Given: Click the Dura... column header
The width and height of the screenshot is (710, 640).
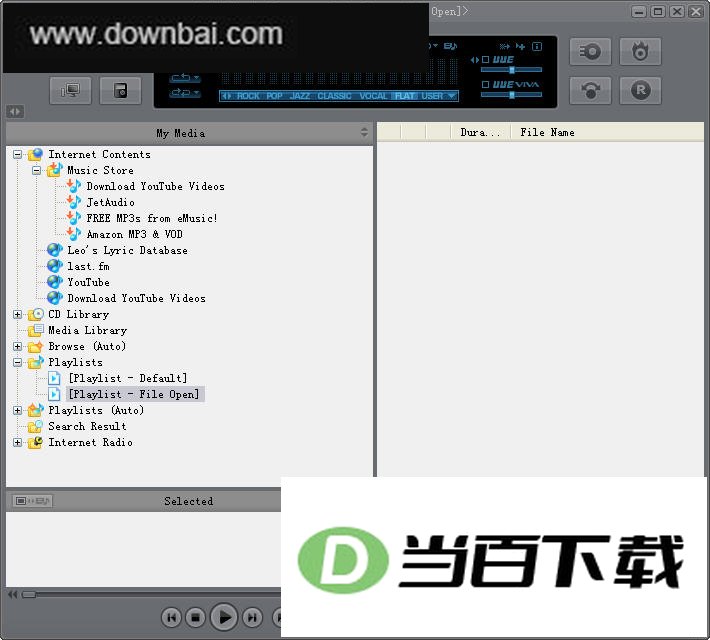Looking at the screenshot, I should (481, 132).
